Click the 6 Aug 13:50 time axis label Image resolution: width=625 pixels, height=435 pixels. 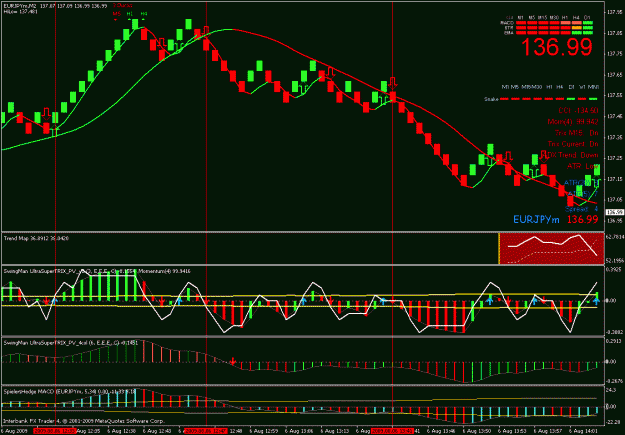click(476, 431)
